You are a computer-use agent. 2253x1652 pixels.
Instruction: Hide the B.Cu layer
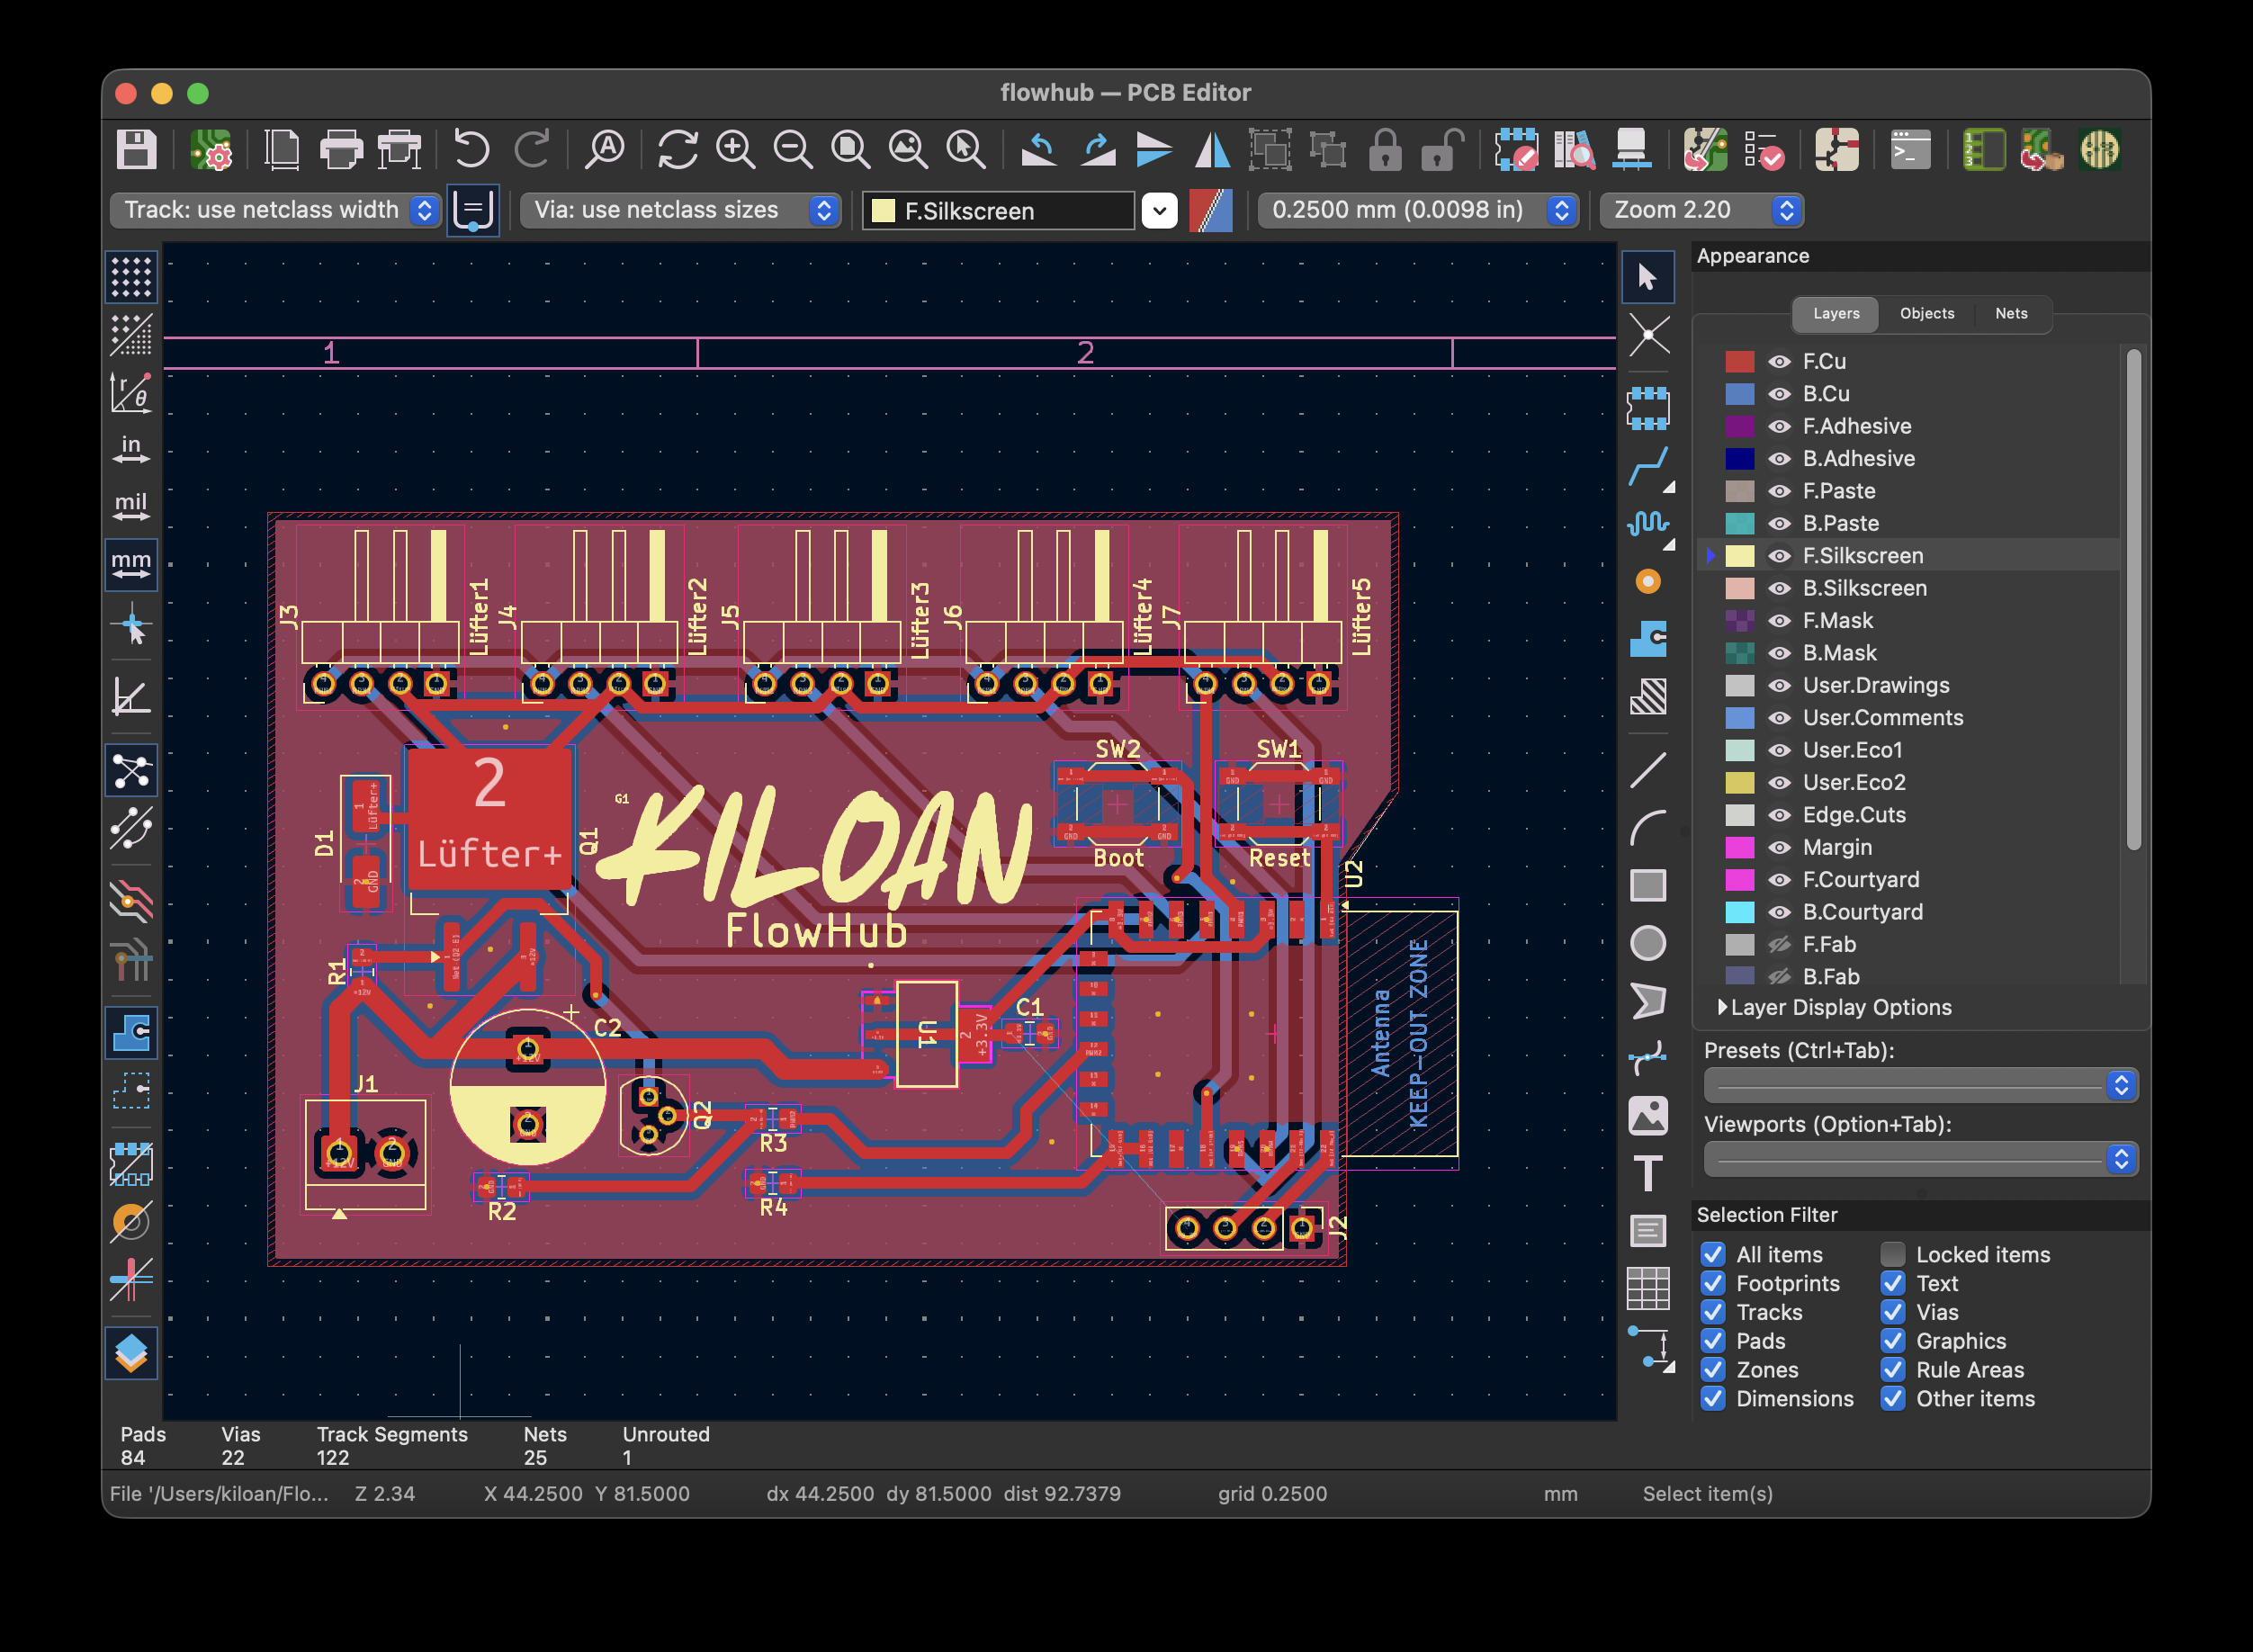tap(1779, 394)
